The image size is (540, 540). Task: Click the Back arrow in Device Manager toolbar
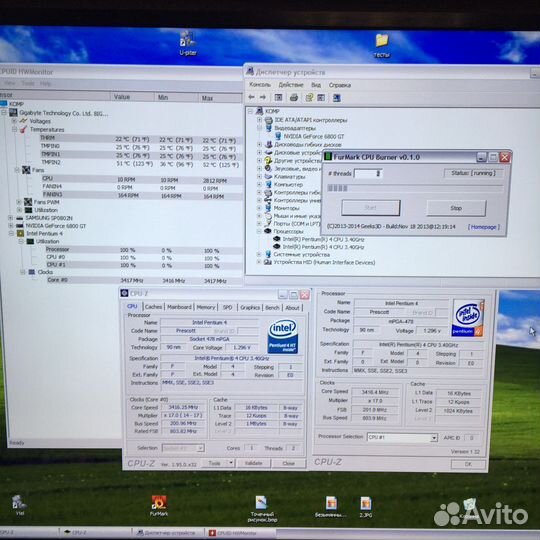[251, 97]
